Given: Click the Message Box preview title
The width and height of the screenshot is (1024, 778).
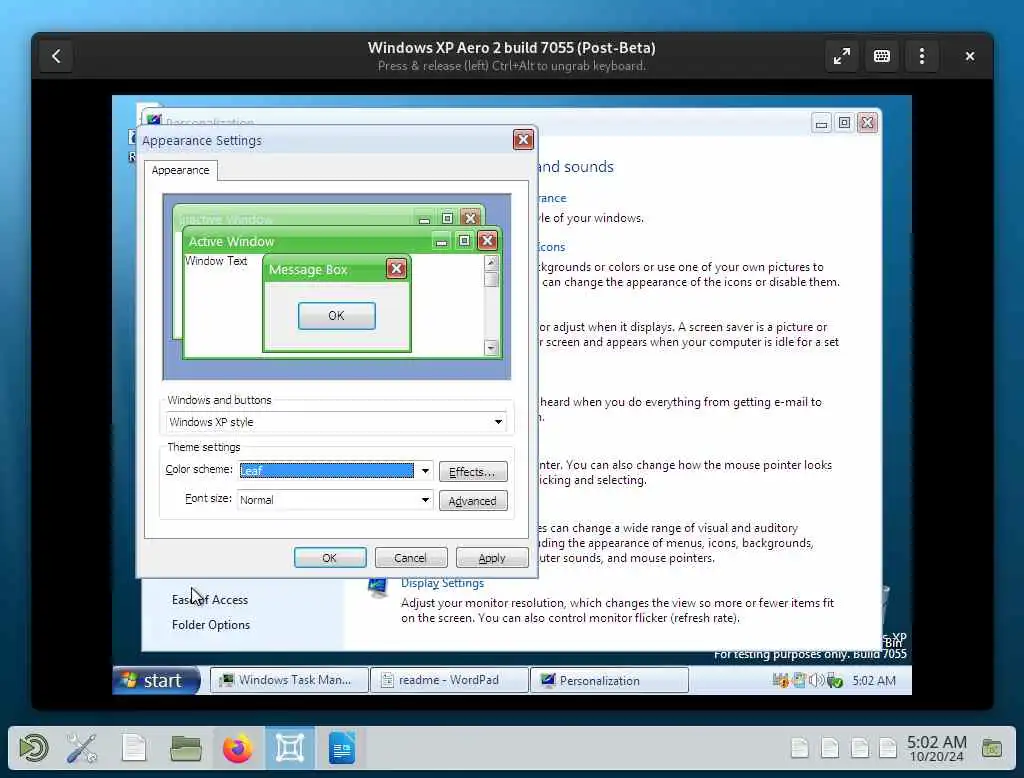Looking at the screenshot, I should tap(308, 269).
